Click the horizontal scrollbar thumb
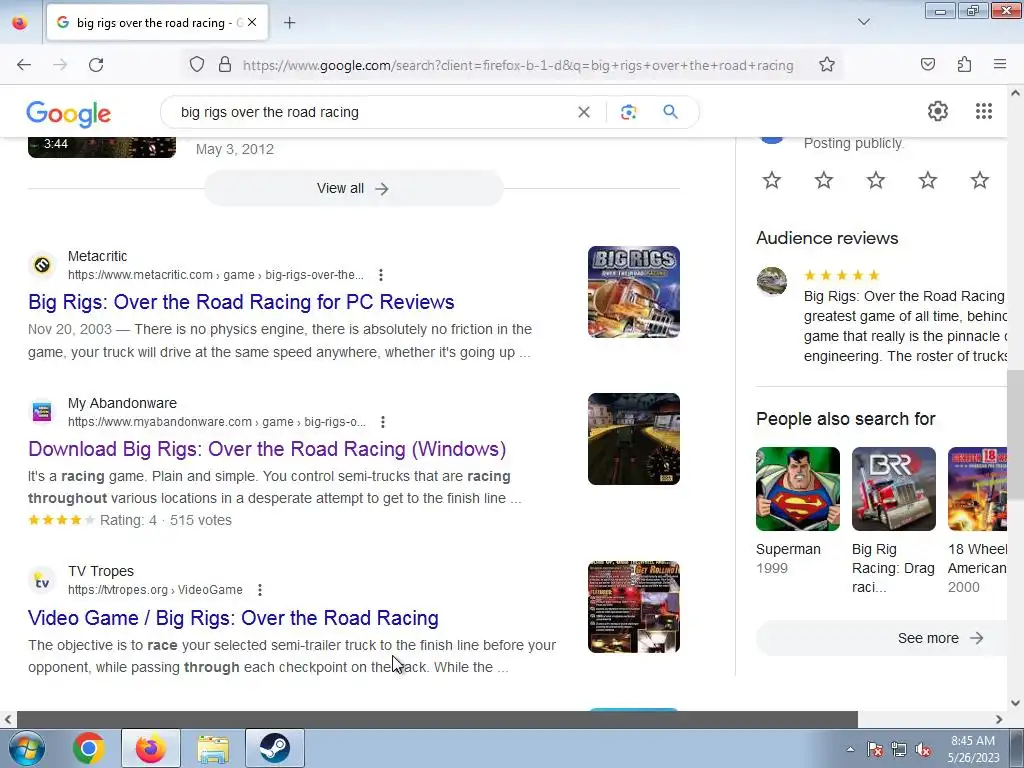This screenshot has width=1024, height=768. click(x=437, y=720)
